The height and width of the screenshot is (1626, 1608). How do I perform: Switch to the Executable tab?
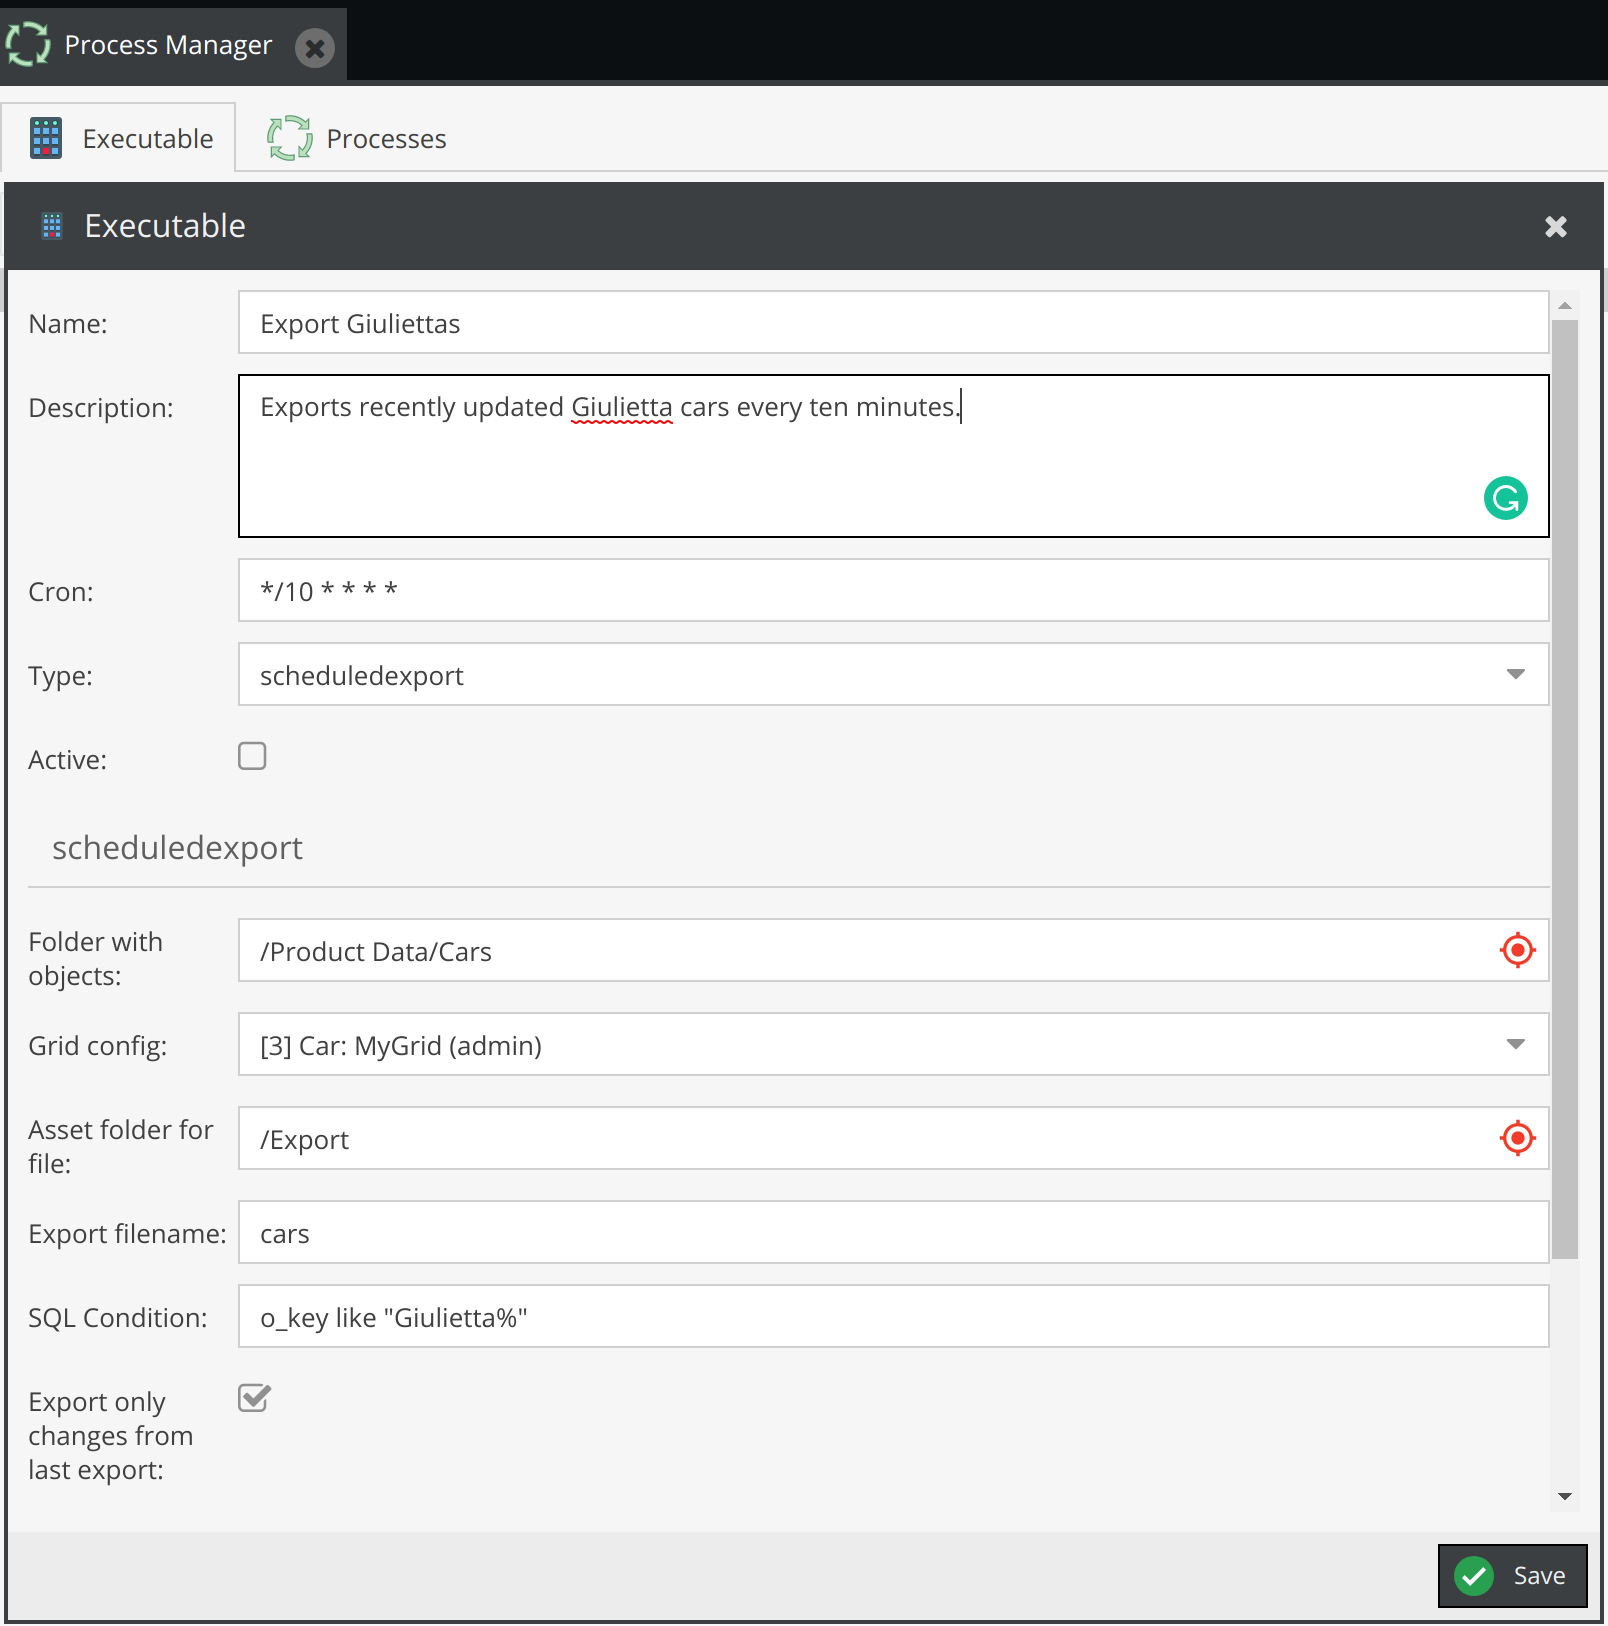point(118,138)
